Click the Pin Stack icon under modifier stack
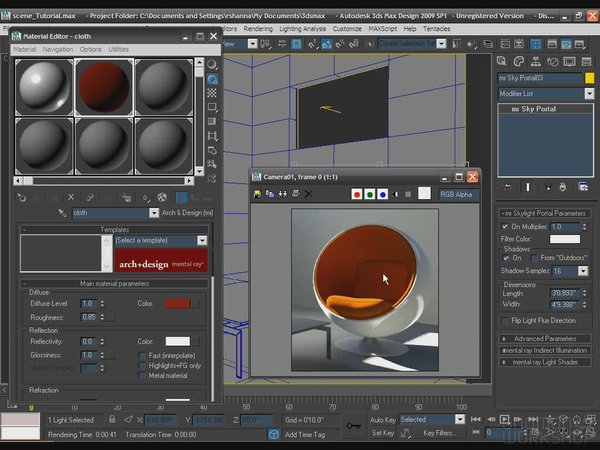The width and height of the screenshot is (600, 450). [x=507, y=187]
